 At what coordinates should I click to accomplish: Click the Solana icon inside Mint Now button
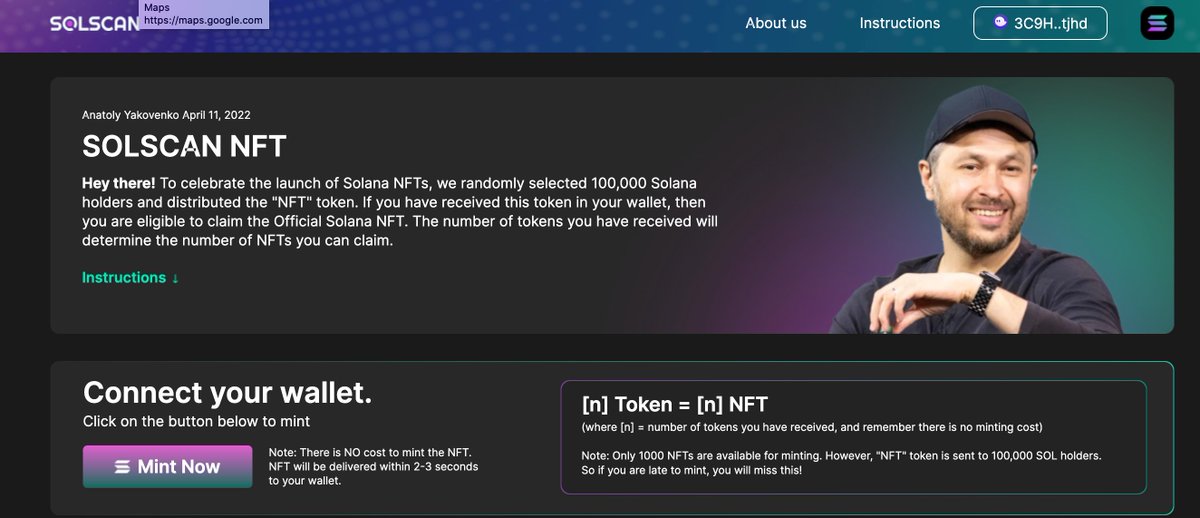123,467
